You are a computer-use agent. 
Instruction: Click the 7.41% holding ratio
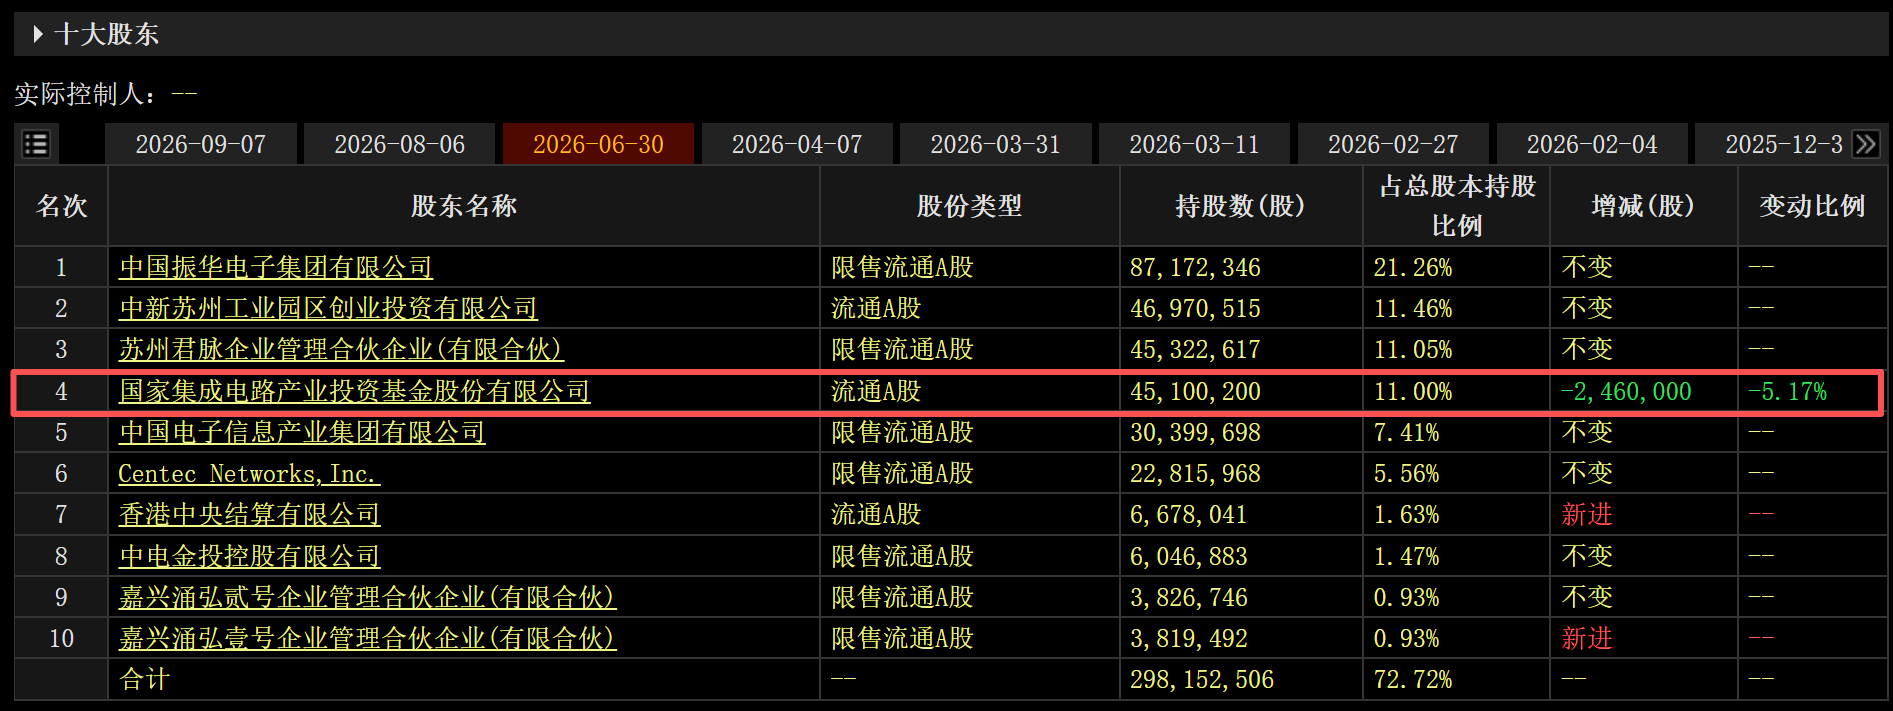(x=1406, y=432)
